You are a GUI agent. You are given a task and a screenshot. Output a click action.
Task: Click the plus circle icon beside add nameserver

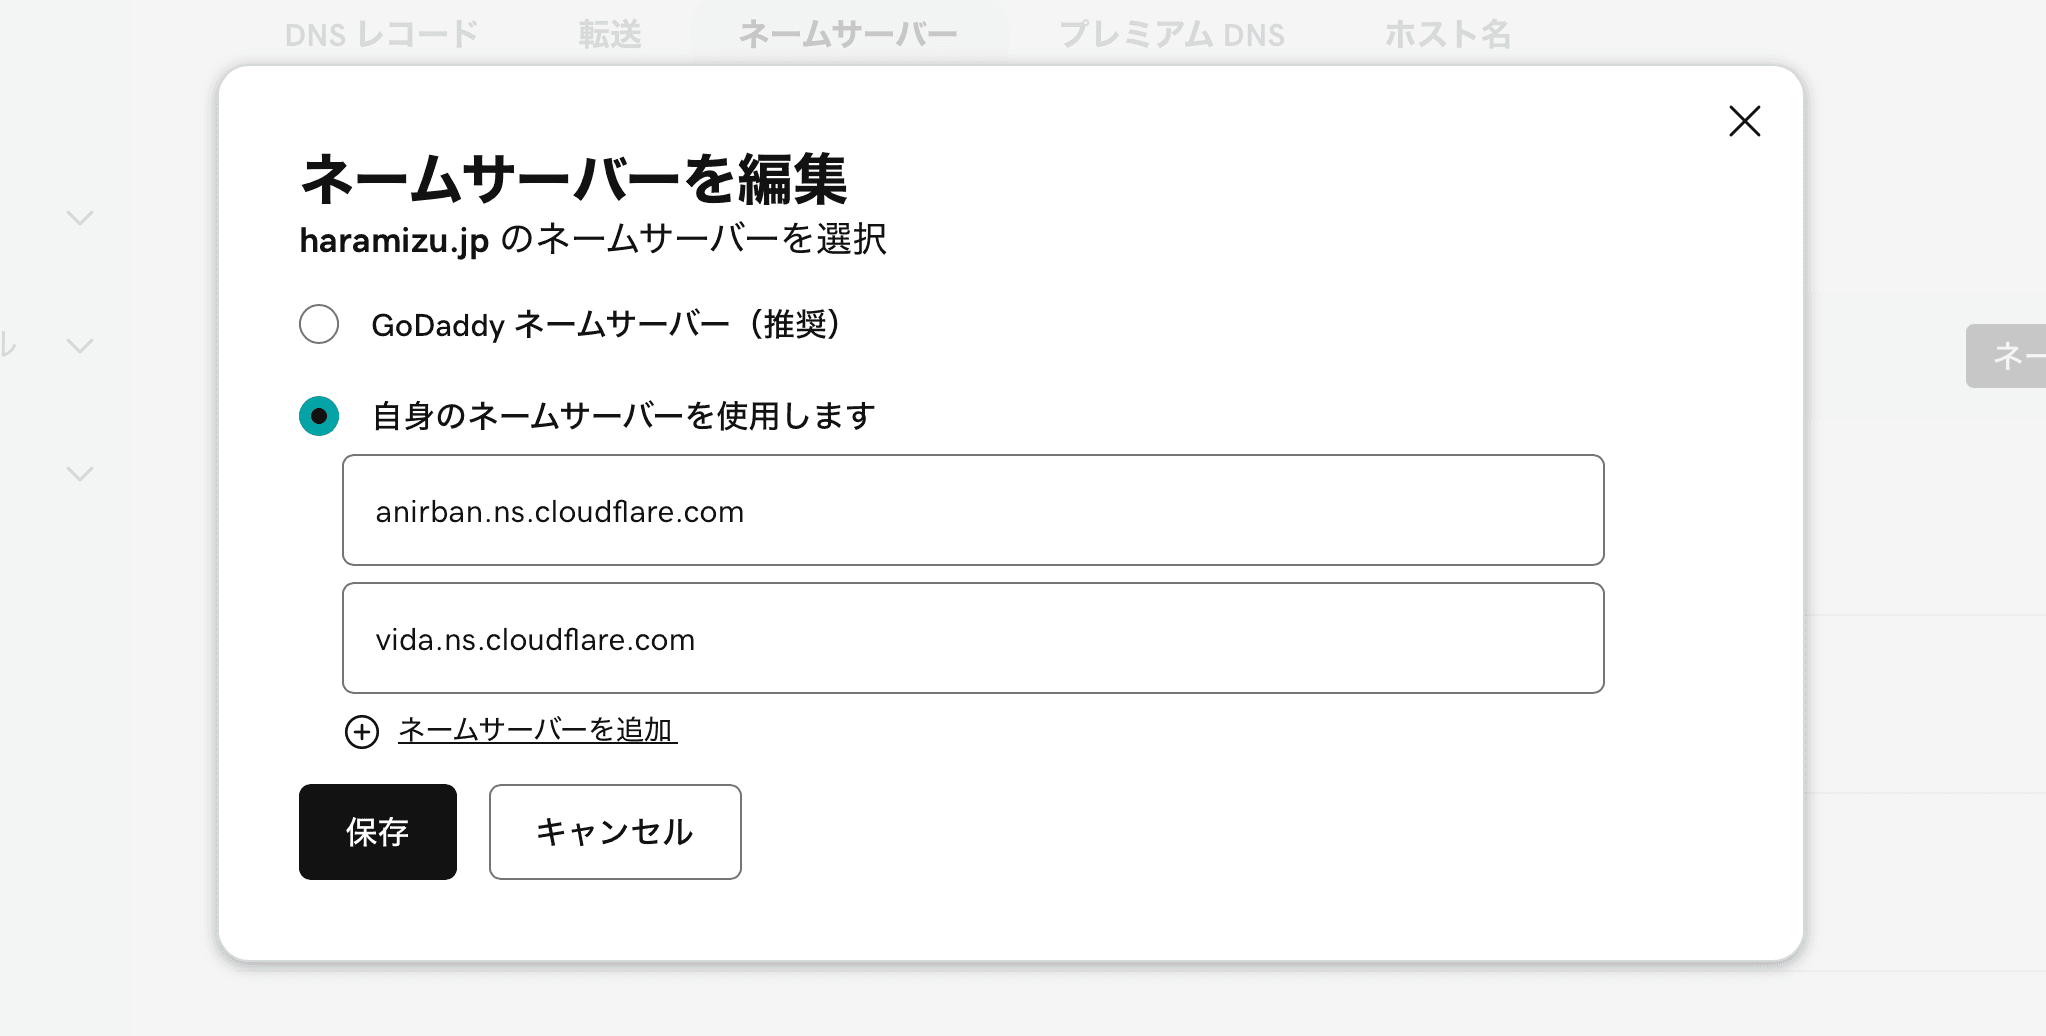[x=361, y=732]
